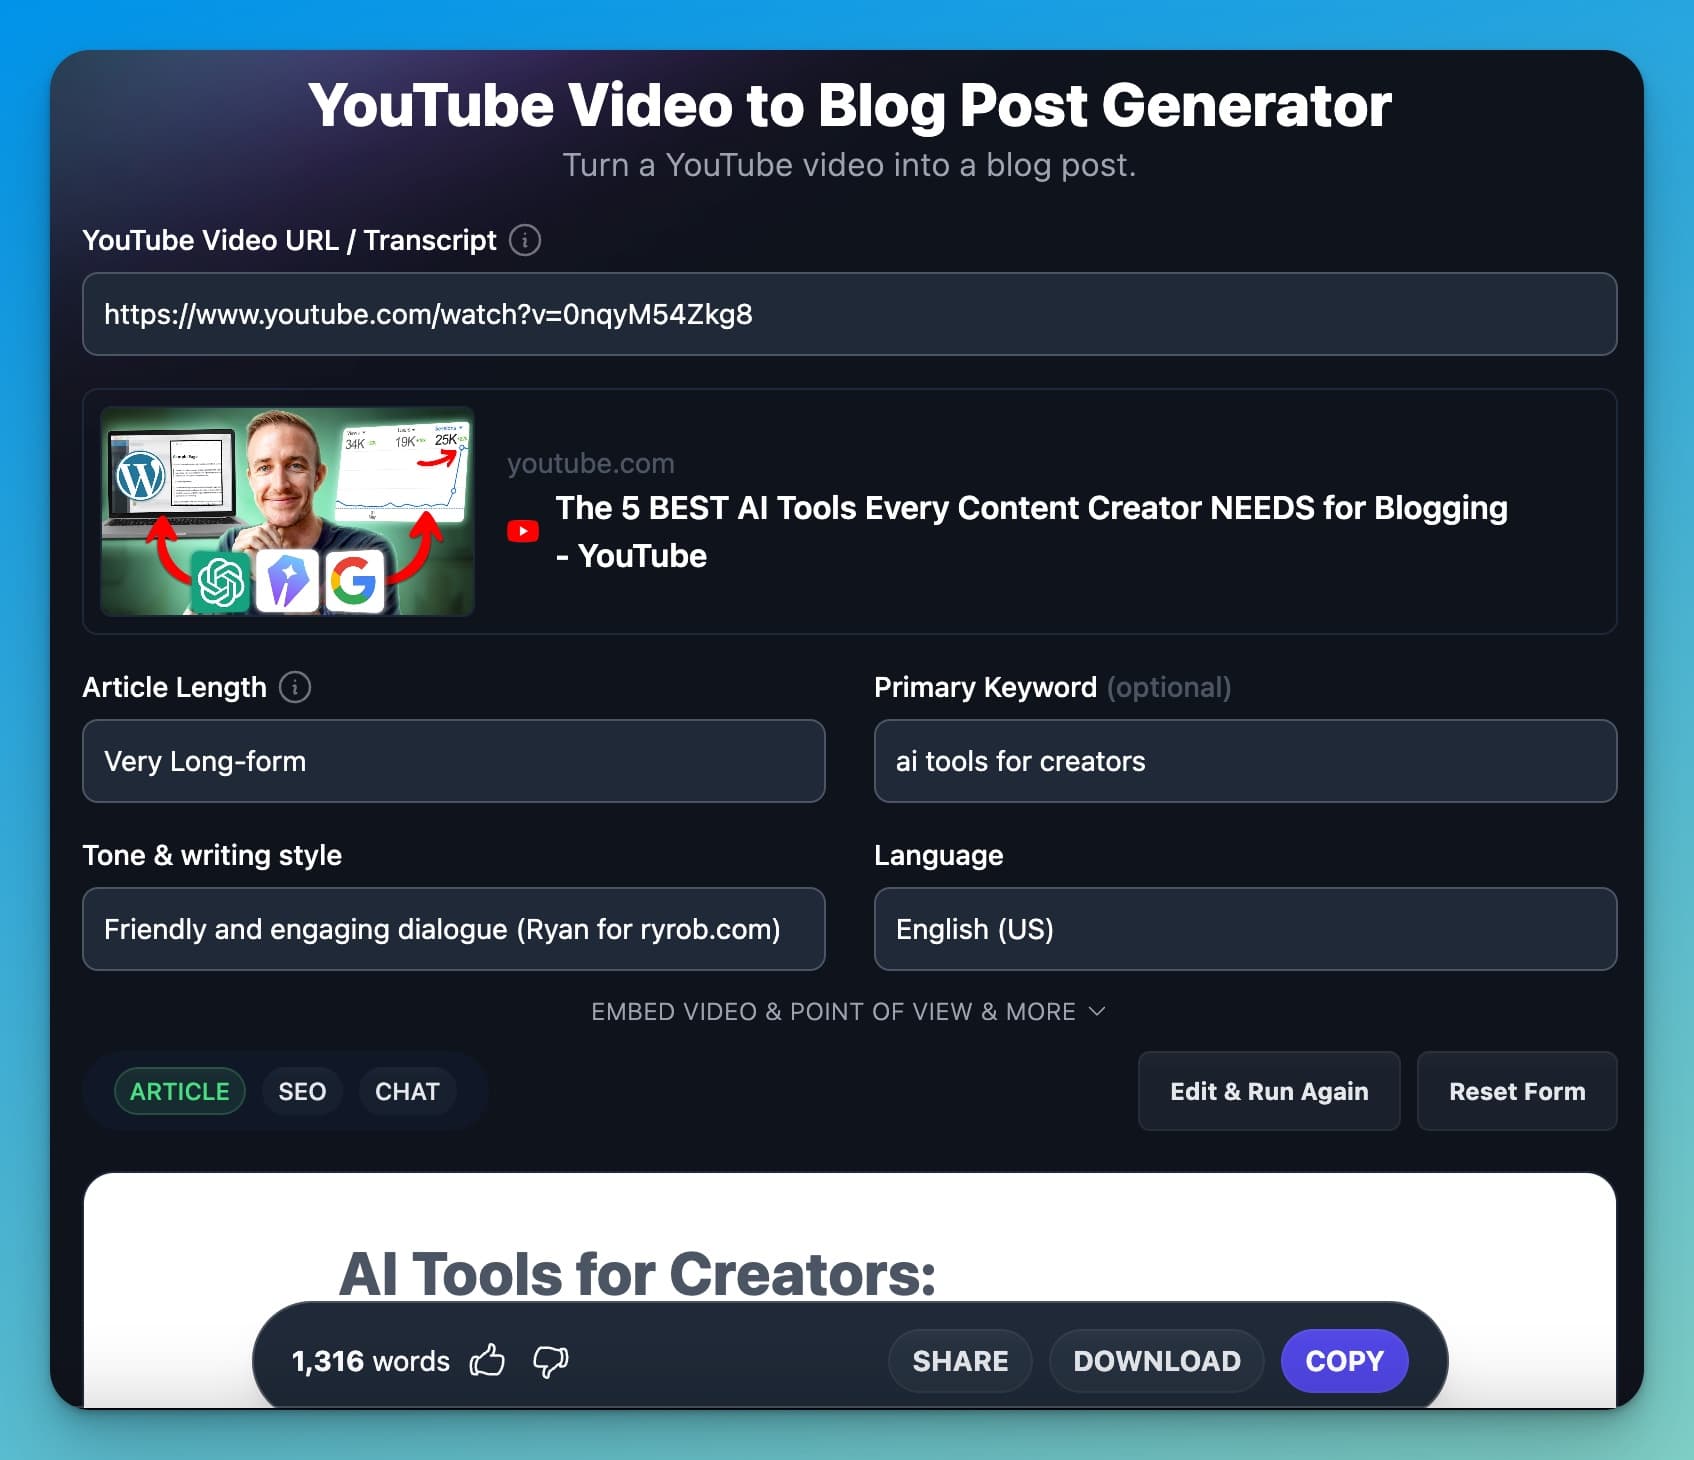
Task: Switch to the CHAT tab
Action: [x=407, y=1091]
